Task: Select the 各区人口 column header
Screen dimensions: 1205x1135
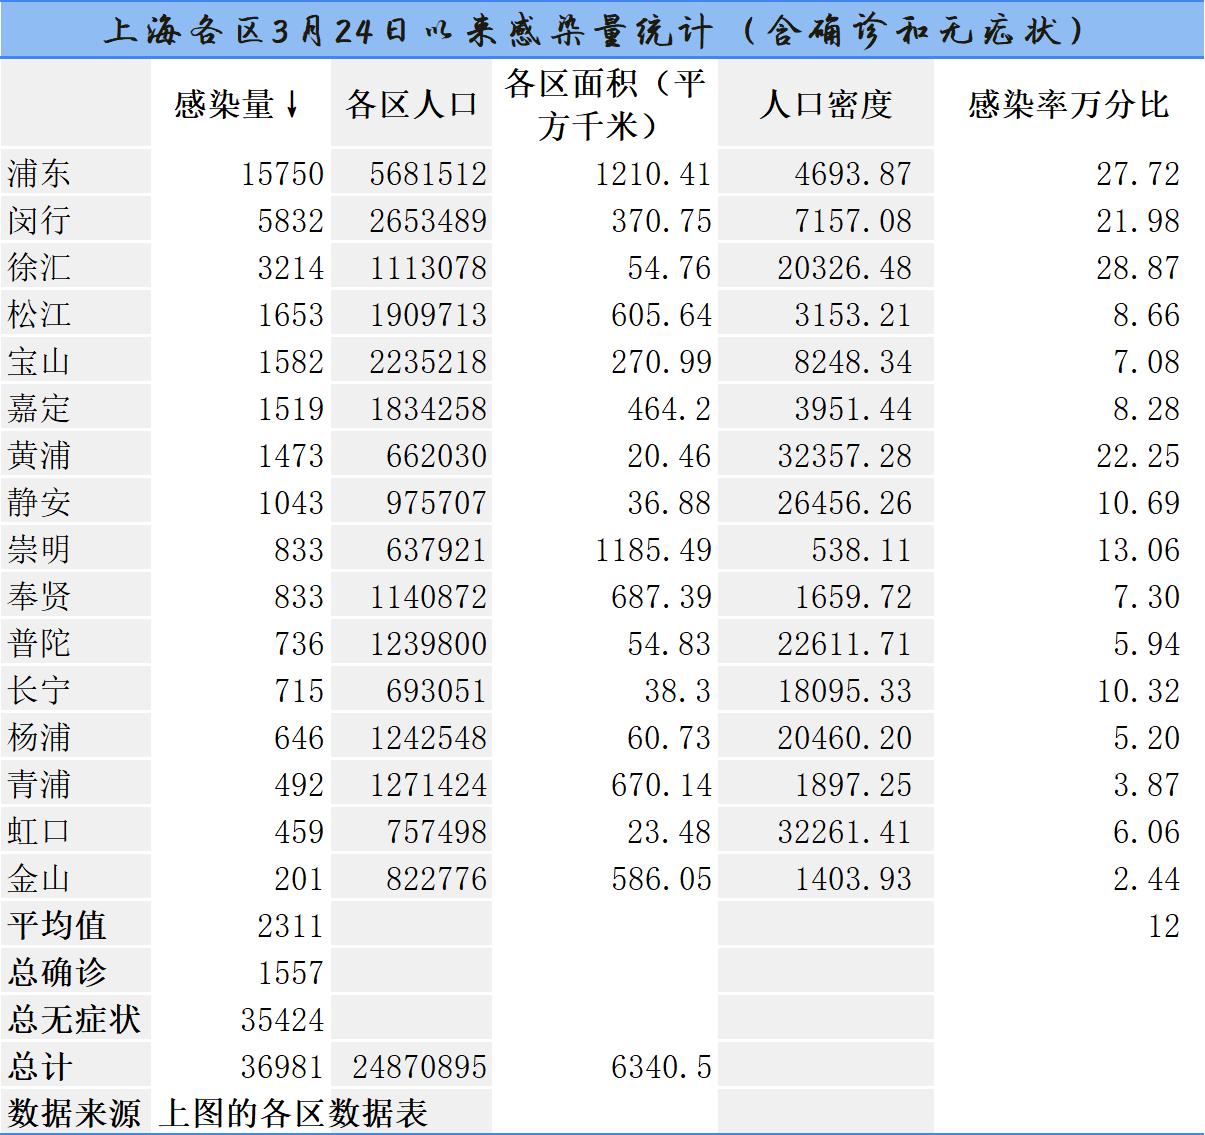Action: pyautogui.click(x=412, y=104)
